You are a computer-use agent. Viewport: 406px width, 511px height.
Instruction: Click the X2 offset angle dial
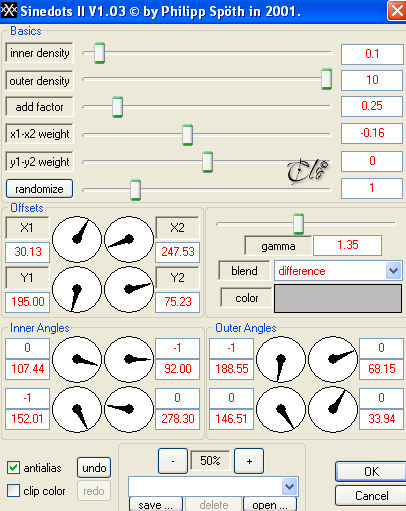(129, 239)
